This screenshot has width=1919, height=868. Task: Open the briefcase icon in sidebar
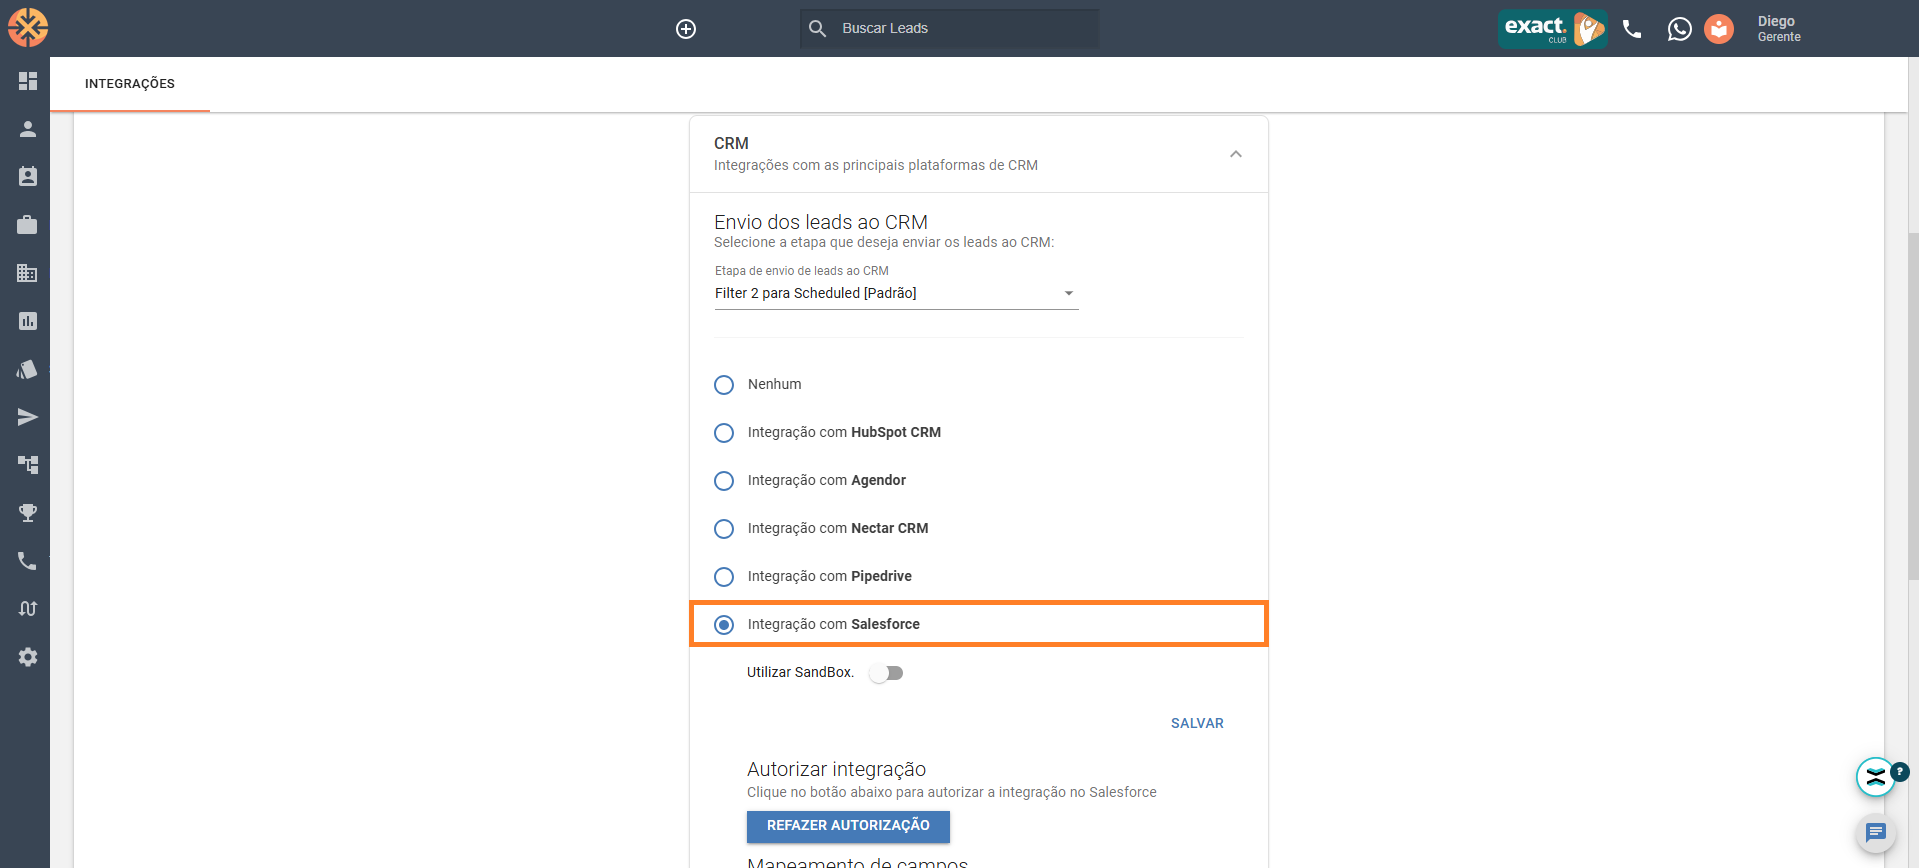[28, 225]
